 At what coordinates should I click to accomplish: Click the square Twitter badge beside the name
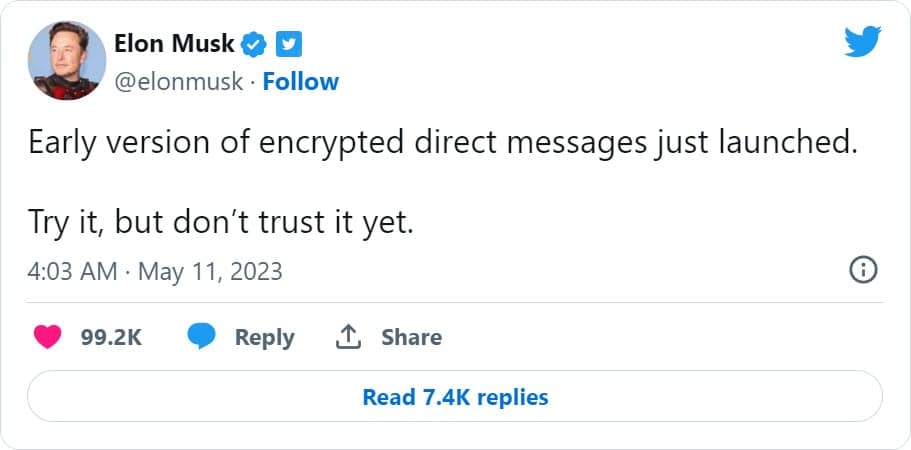pyautogui.click(x=290, y=43)
